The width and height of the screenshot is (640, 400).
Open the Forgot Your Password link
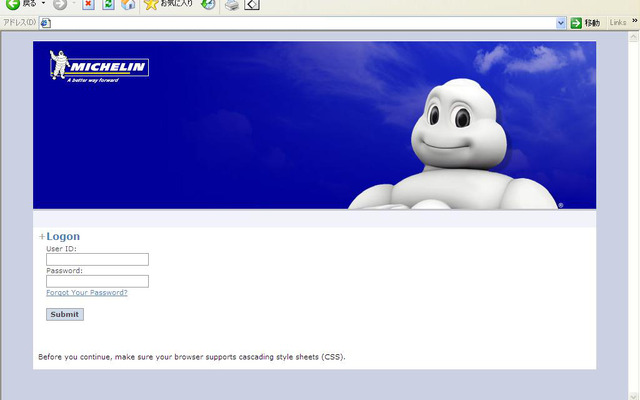pyautogui.click(x=87, y=292)
